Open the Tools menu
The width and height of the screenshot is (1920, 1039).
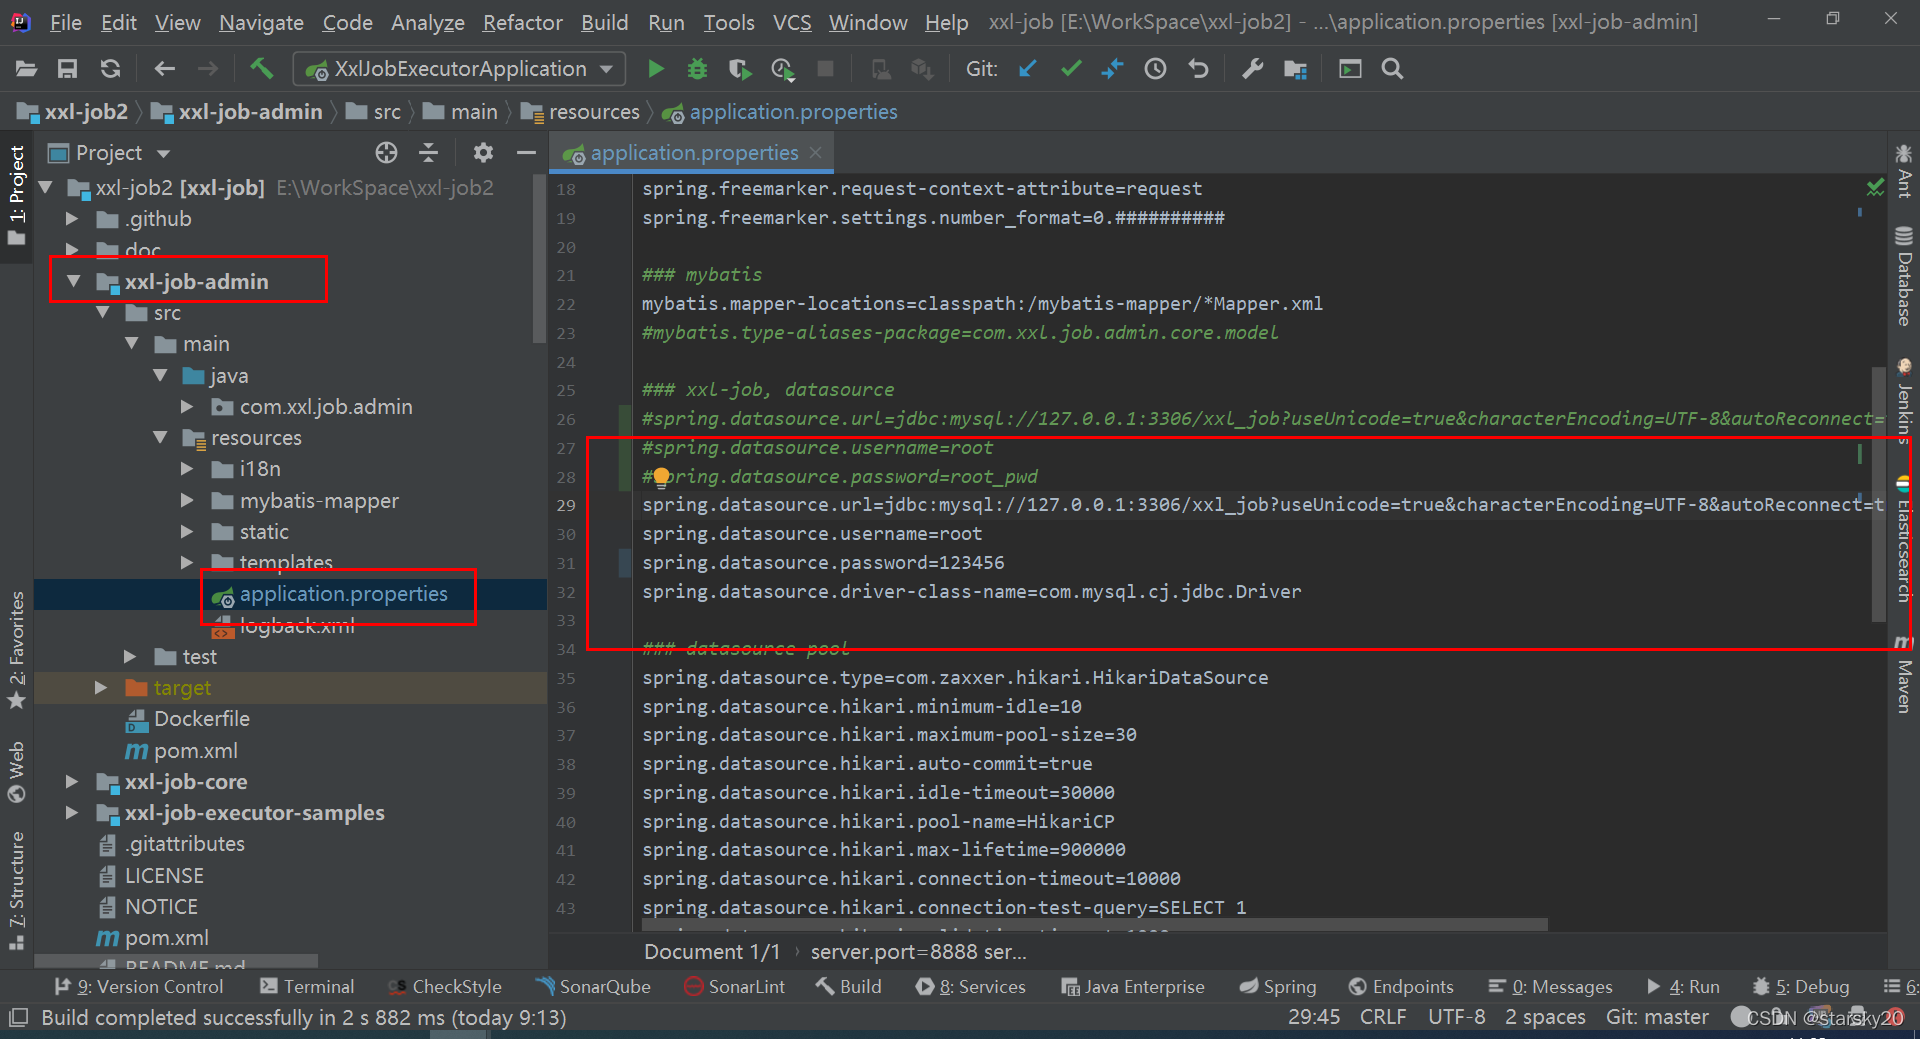[x=728, y=22]
